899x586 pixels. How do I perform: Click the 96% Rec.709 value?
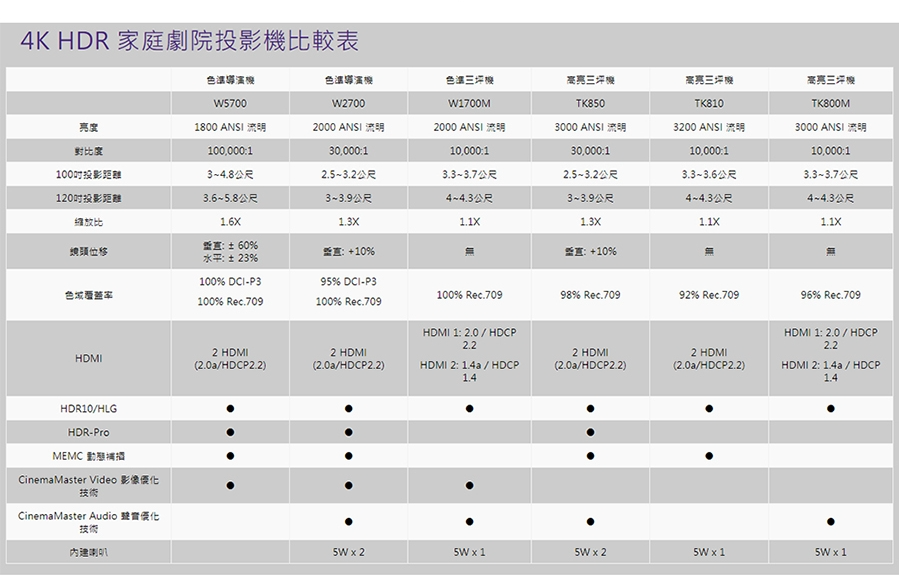click(x=831, y=295)
